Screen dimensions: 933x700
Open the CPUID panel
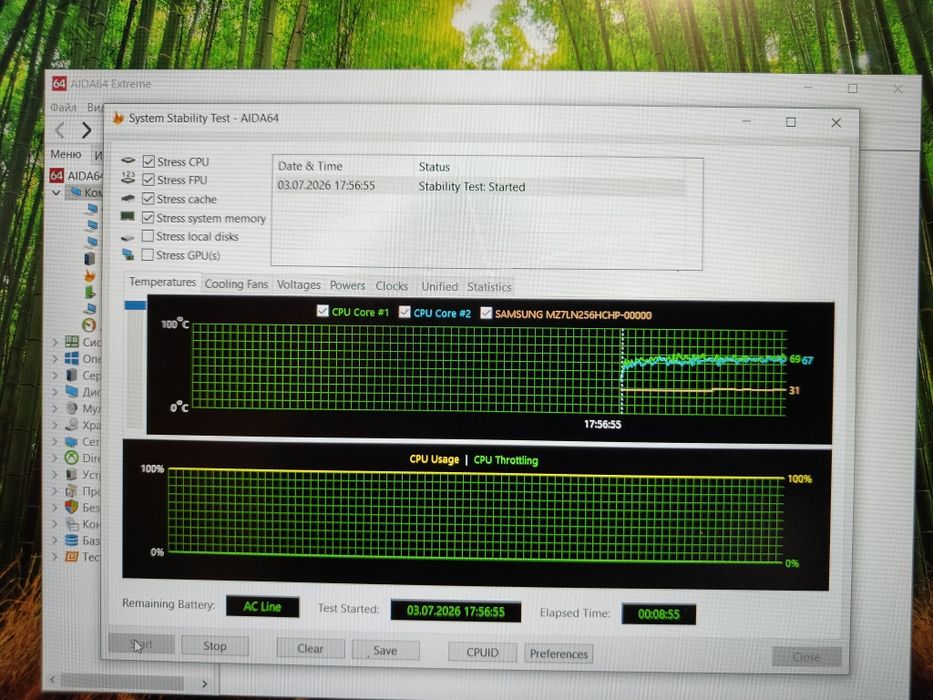pos(483,652)
